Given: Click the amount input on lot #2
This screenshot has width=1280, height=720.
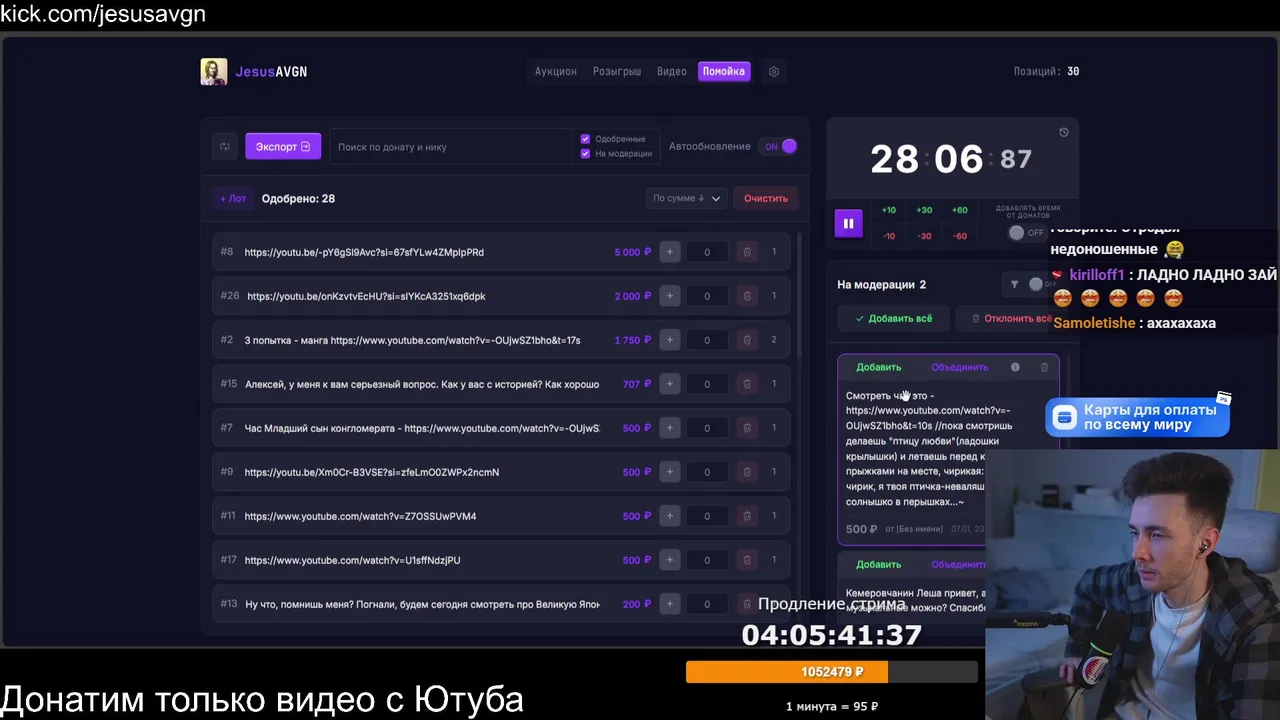Looking at the screenshot, I should [x=707, y=340].
